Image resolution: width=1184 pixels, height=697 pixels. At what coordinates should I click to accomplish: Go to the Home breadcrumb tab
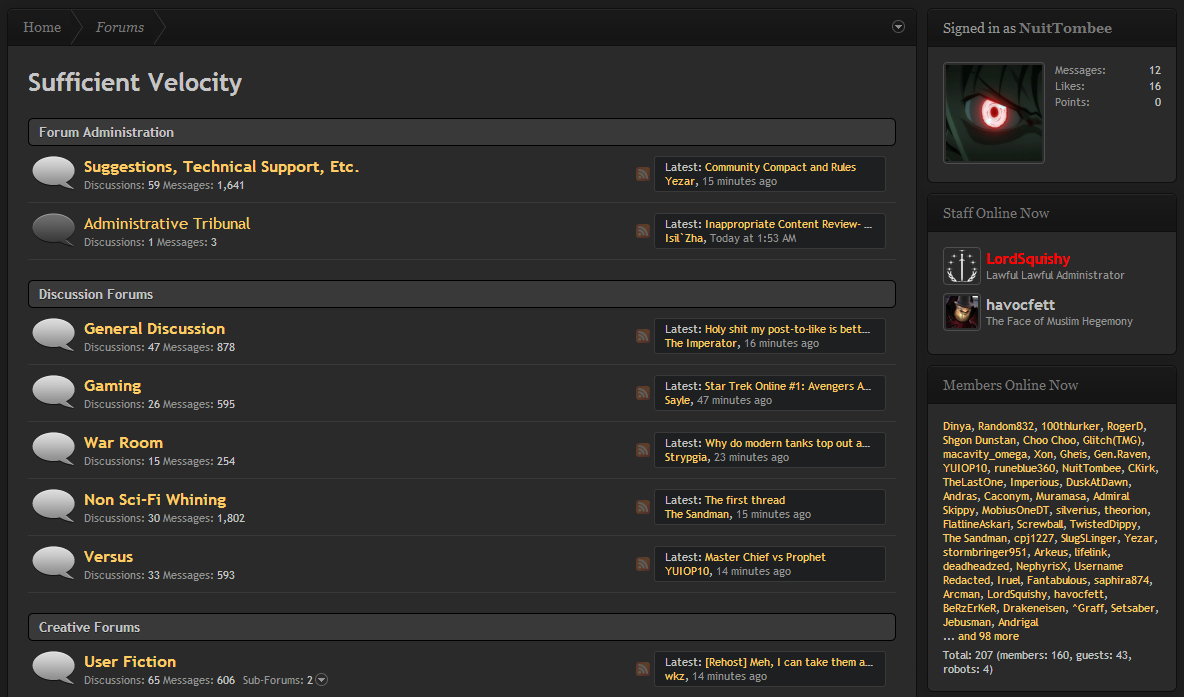(x=42, y=27)
